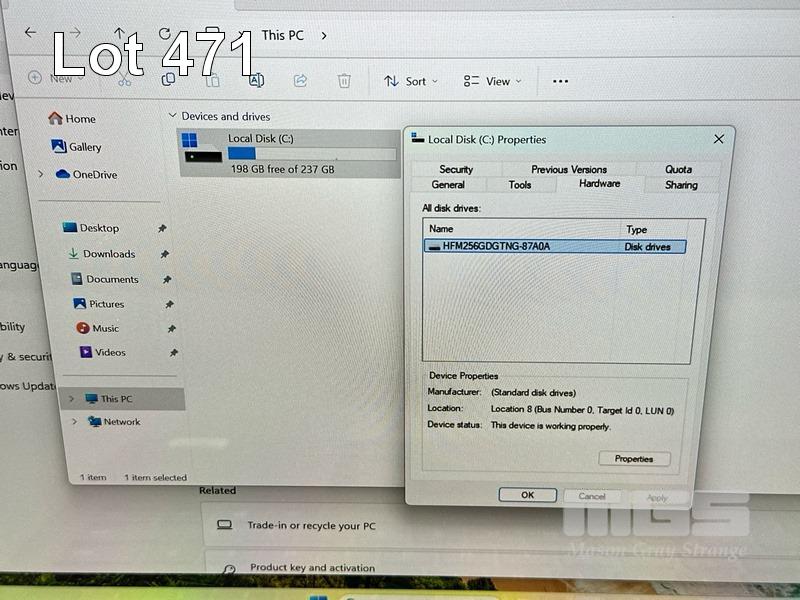Click the Properties button for the drive
800x600 pixels.
pyautogui.click(x=634, y=459)
